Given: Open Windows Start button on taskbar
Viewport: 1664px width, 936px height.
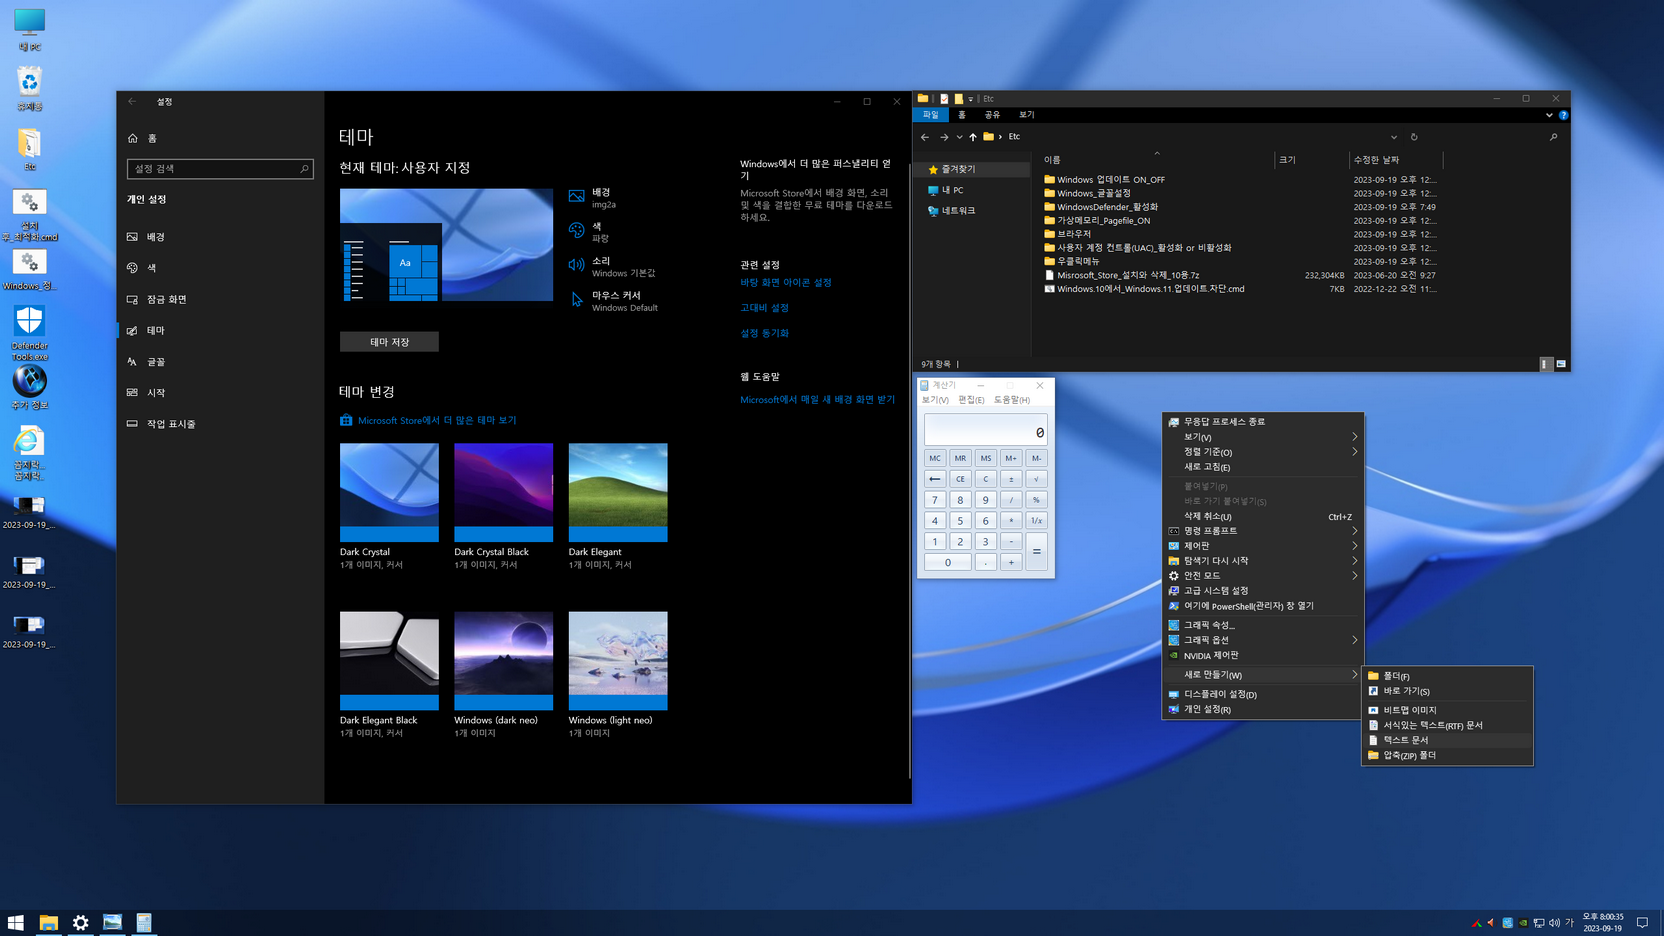Looking at the screenshot, I should [x=16, y=923].
